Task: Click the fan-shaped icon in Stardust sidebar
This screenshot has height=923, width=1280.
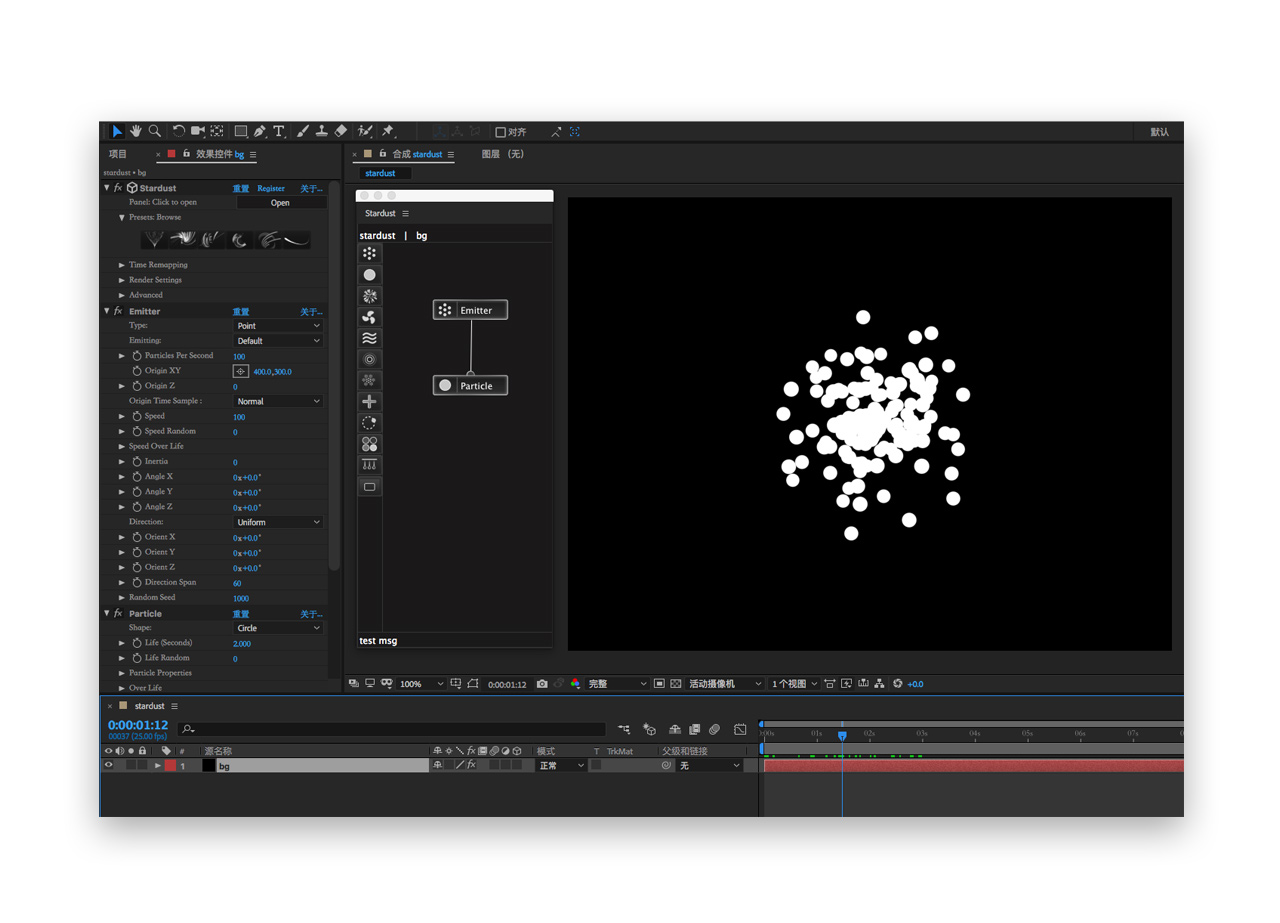Action: click(370, 317)
